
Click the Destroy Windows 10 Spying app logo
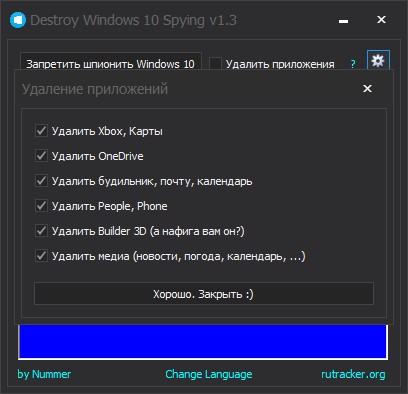18,20
